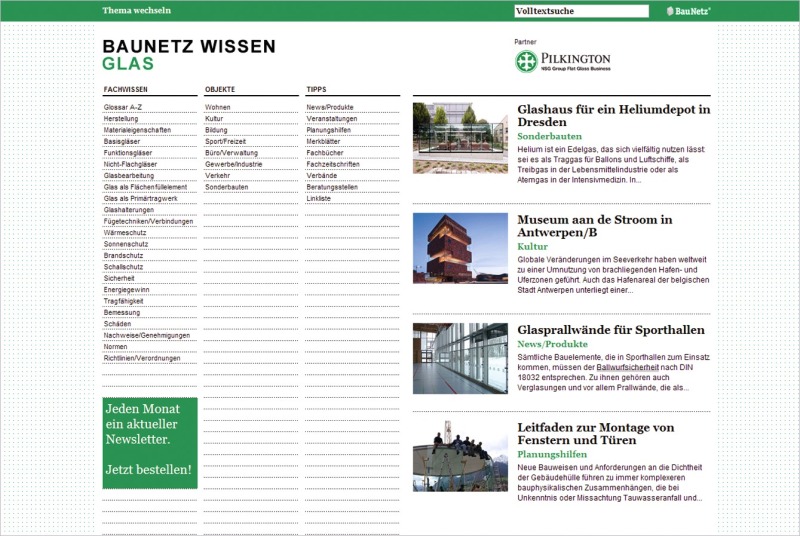
Task: Open Glas als Primärtragwerk
Action: tap(140, 198)
